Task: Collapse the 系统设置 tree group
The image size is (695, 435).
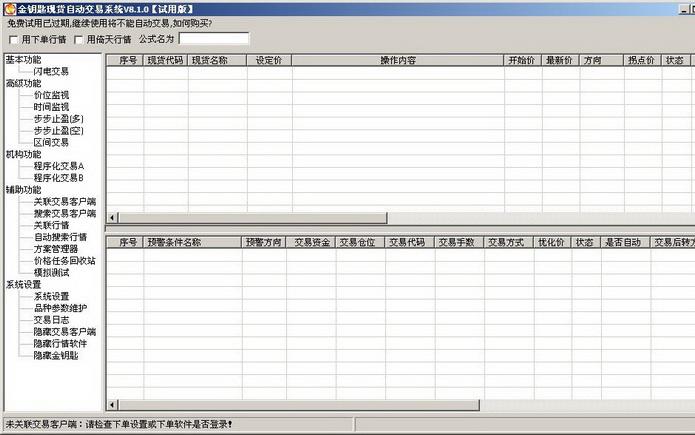Action: (23, 284)
